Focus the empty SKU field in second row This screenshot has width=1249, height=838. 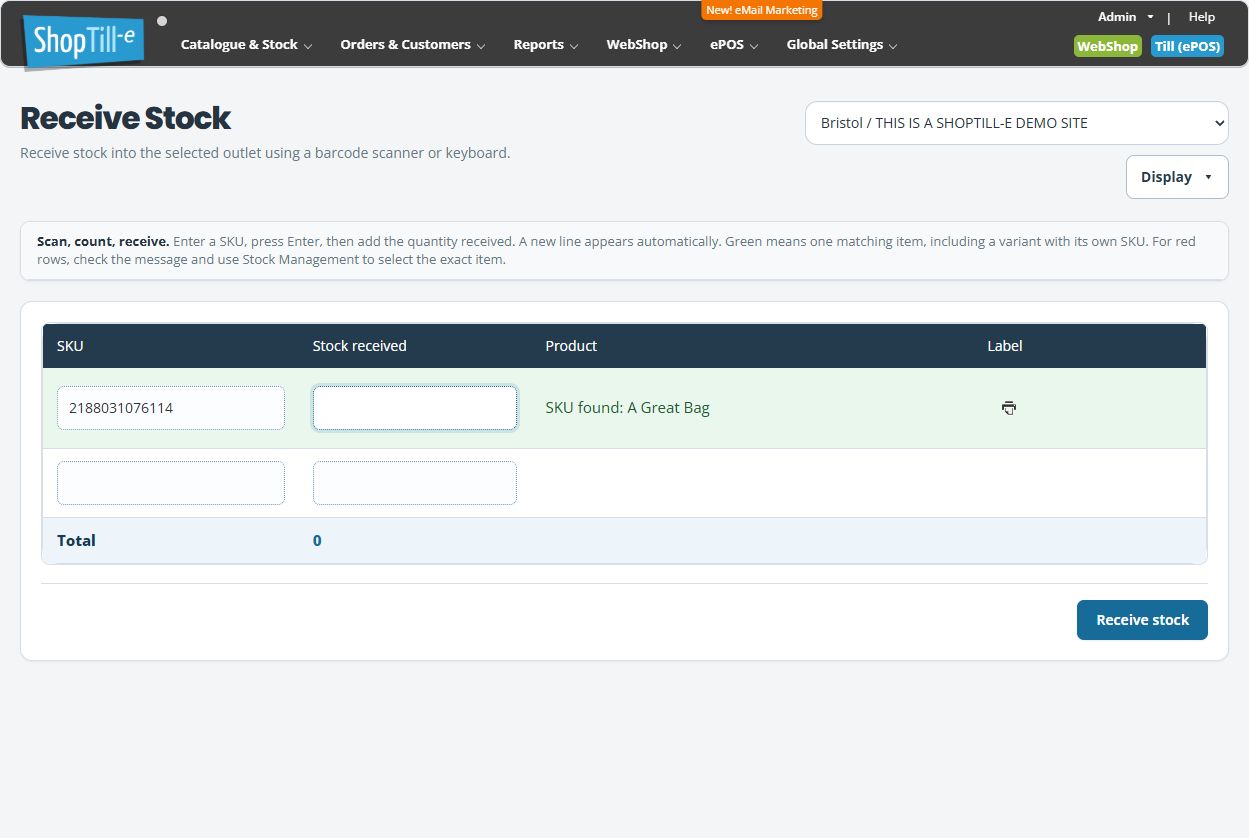point(171,483)
